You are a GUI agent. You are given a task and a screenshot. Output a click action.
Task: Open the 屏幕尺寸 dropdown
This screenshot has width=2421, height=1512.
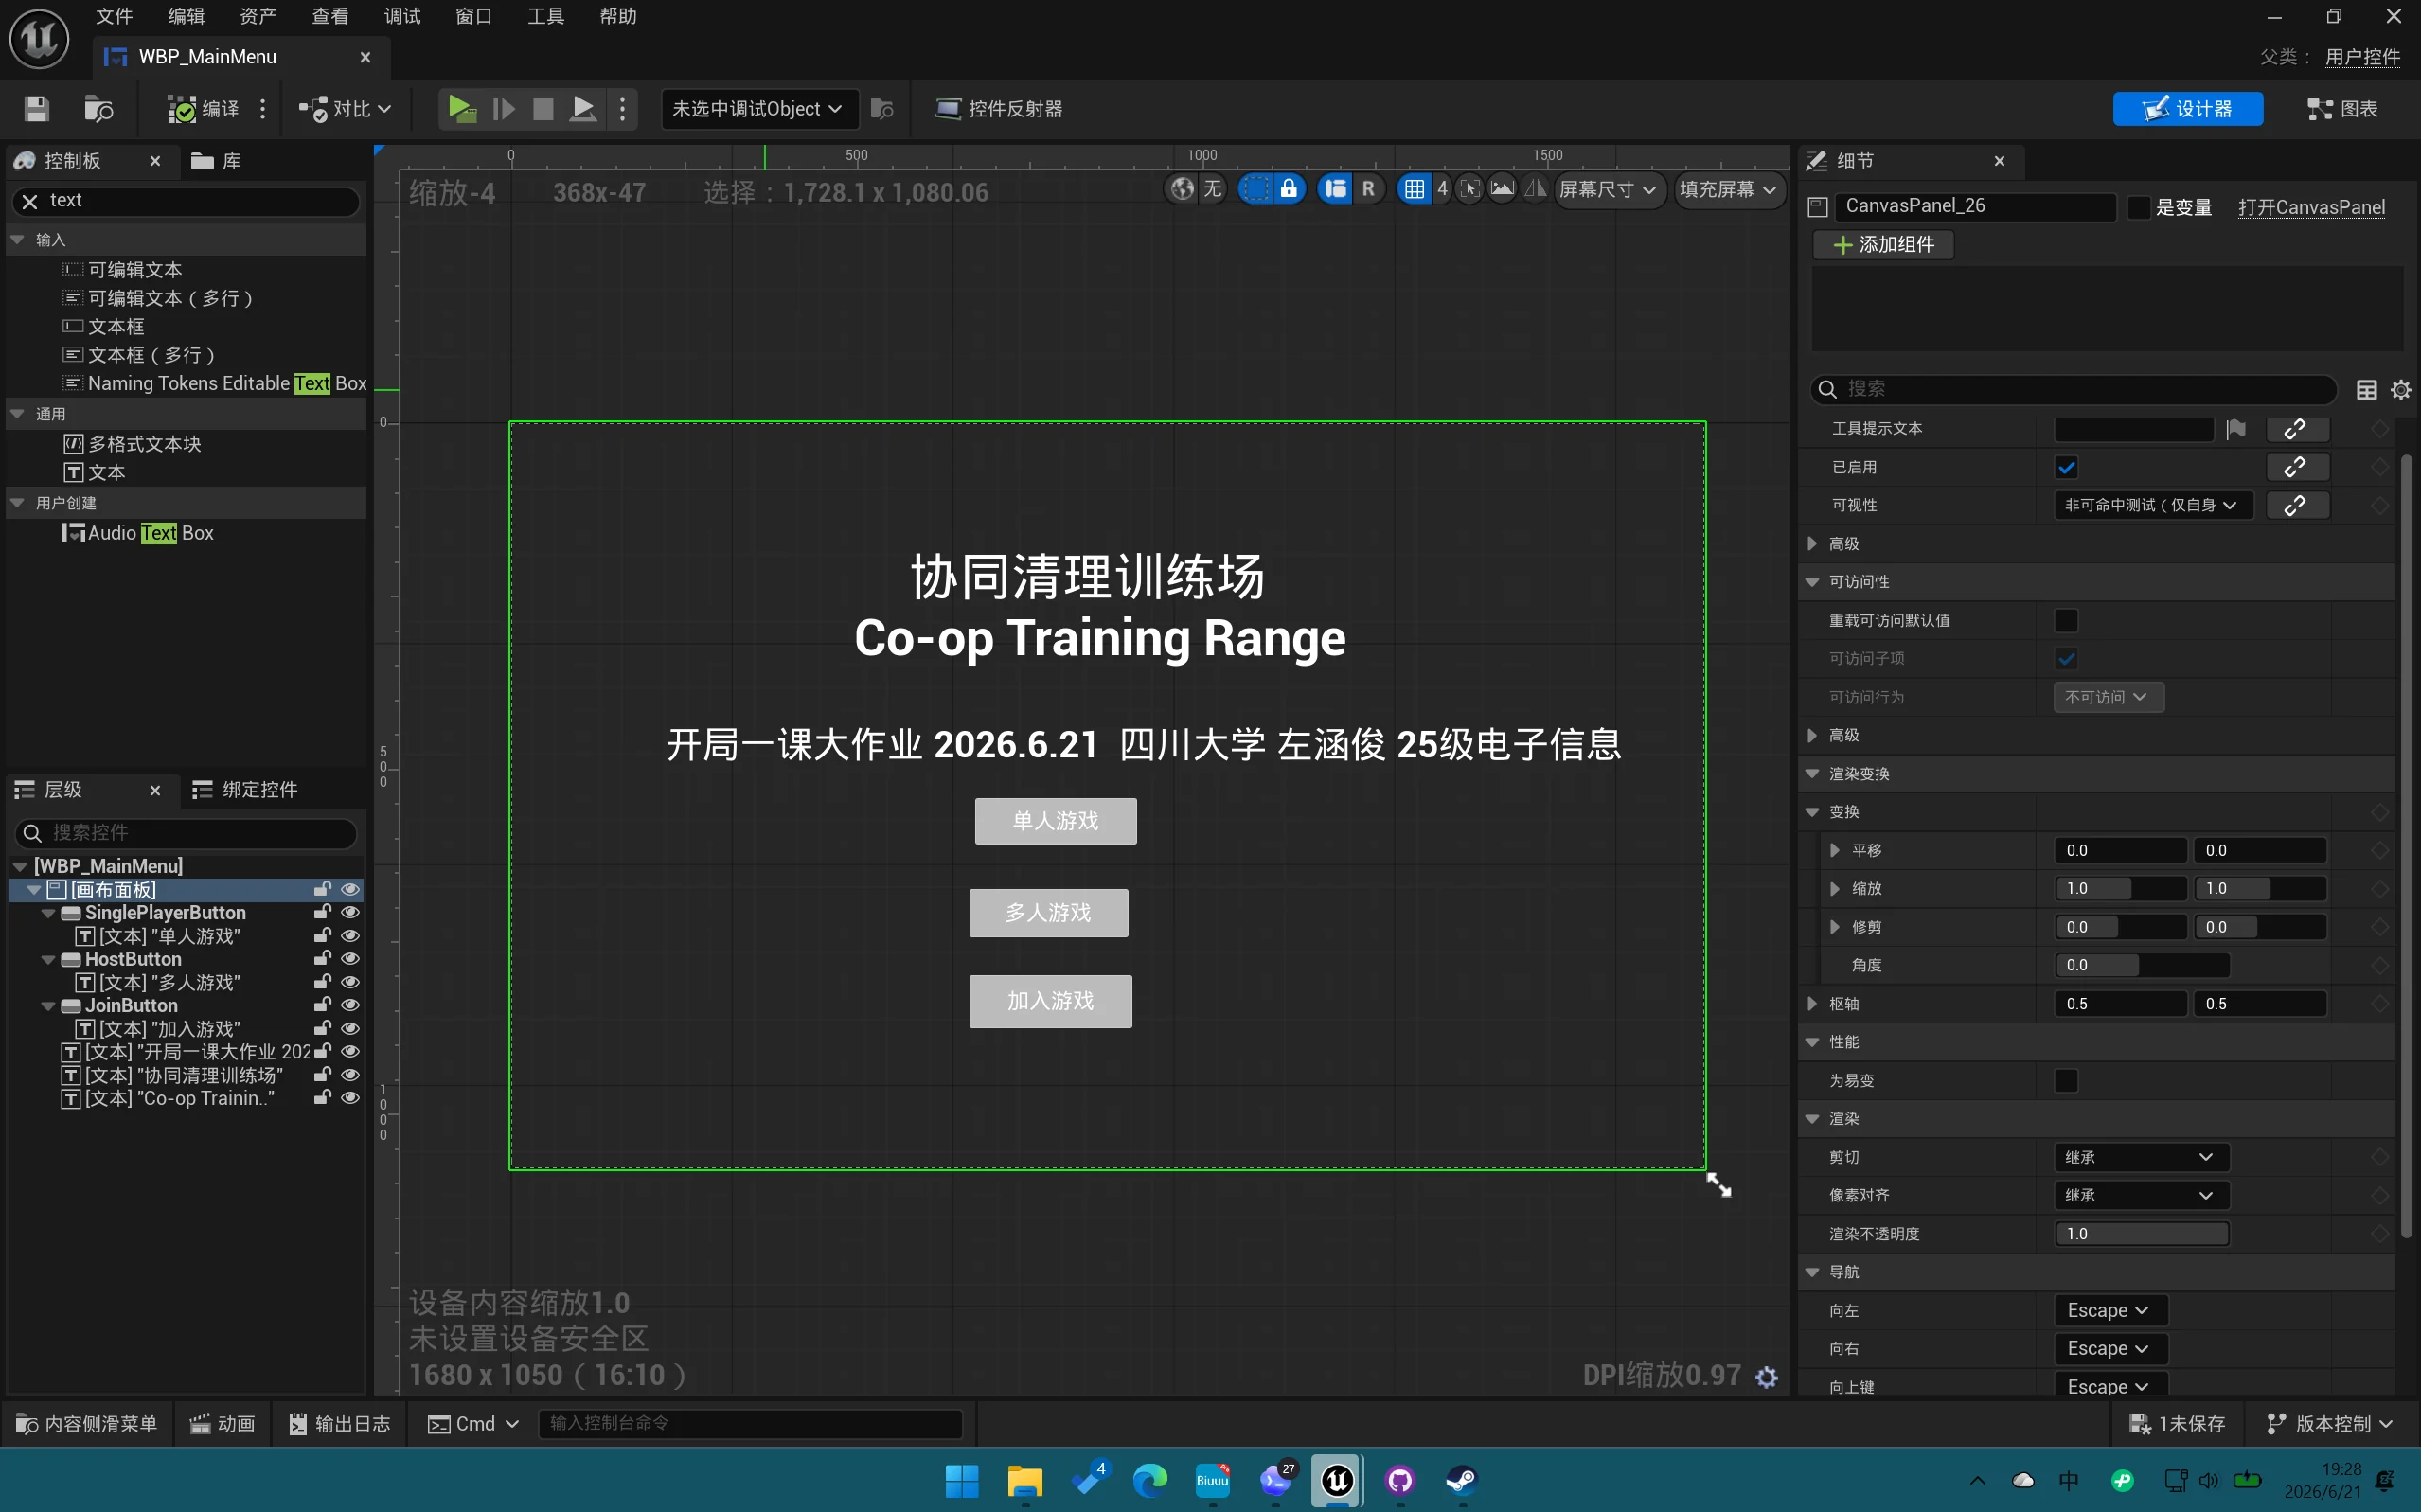click(x=1607, y=189)
